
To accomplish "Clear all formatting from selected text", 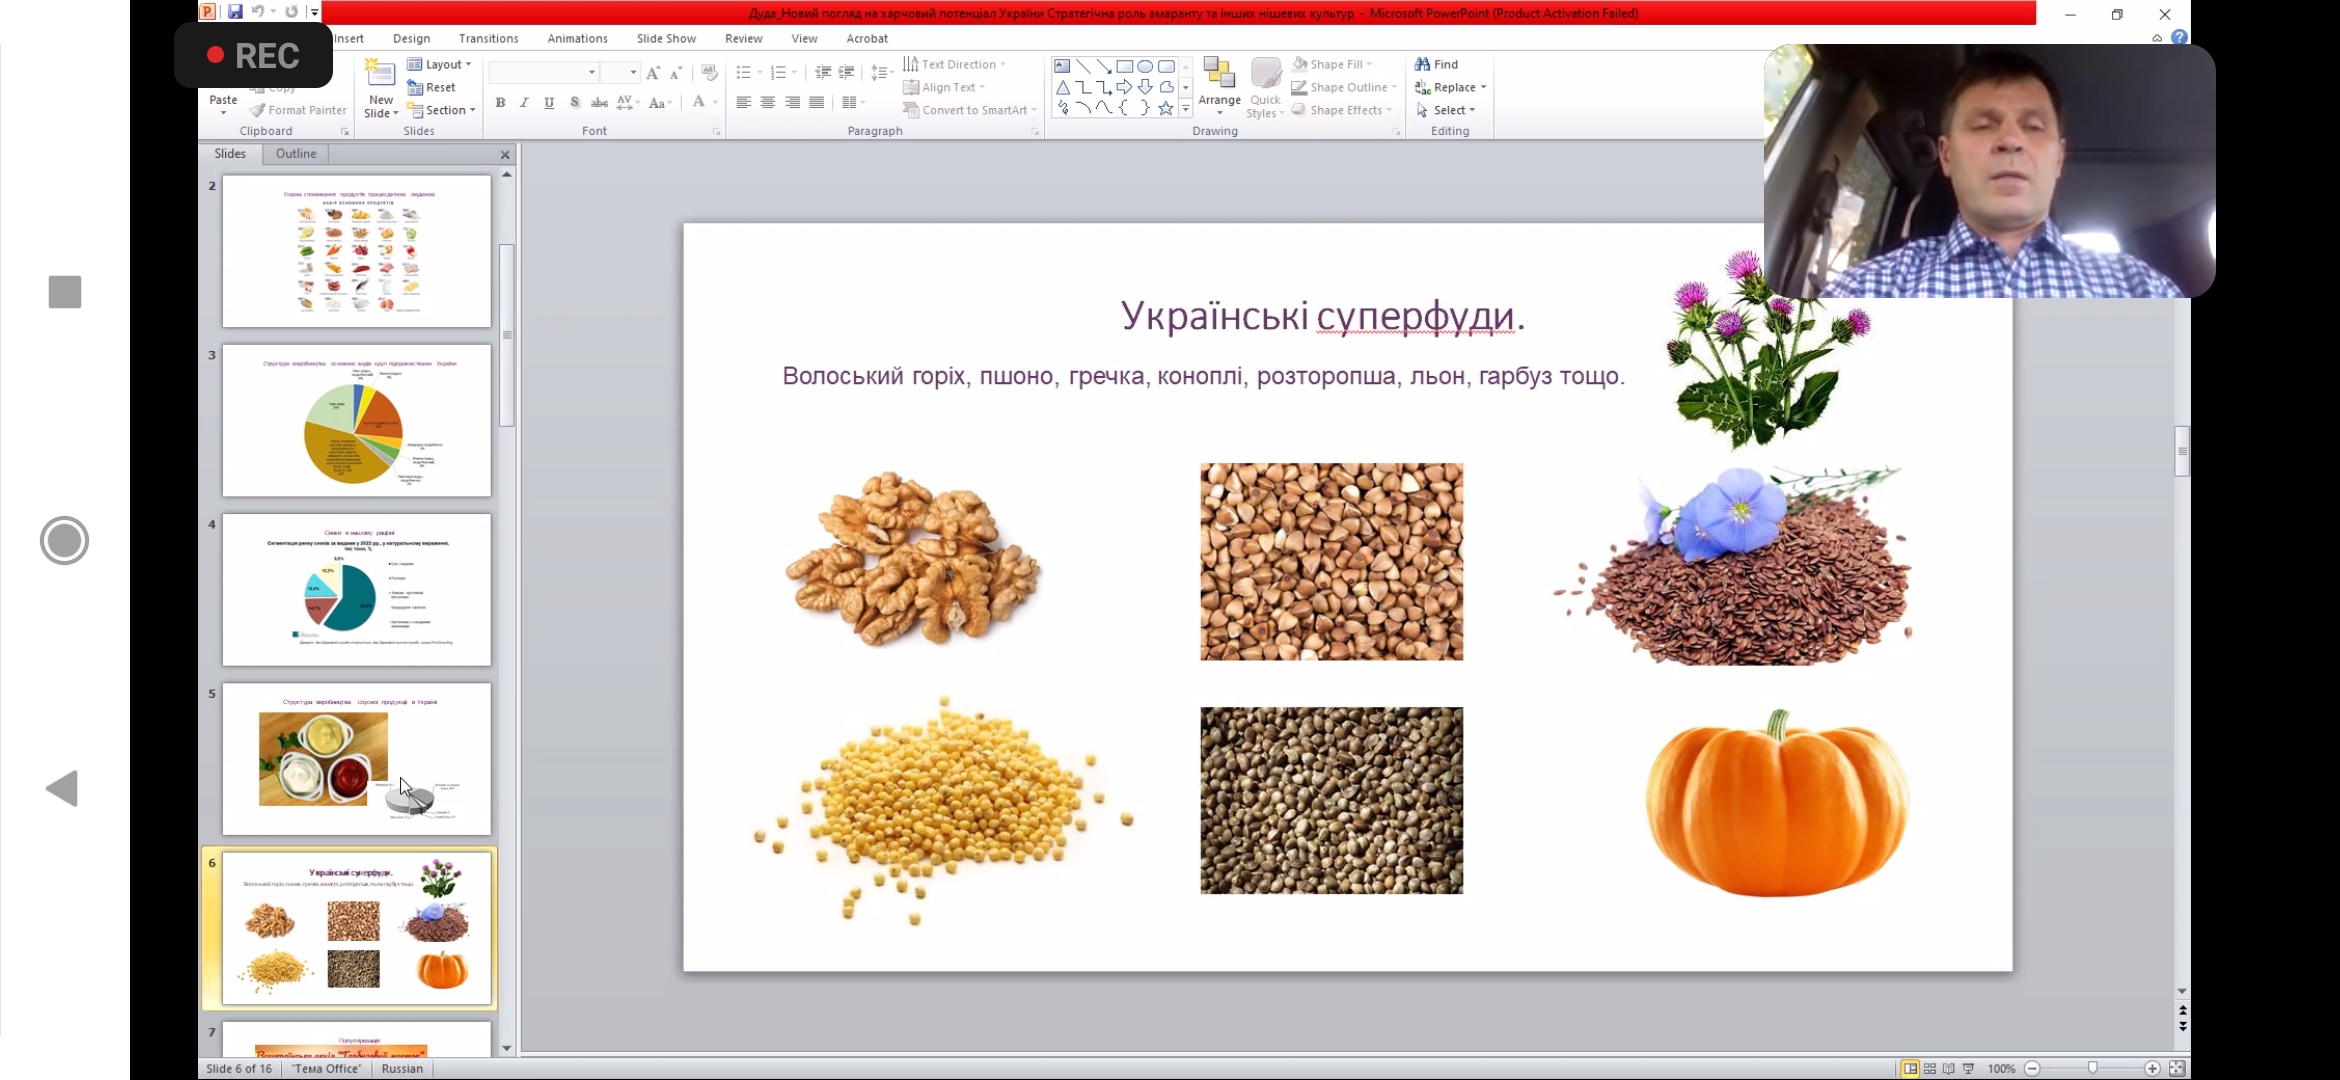I will [709, 73].
